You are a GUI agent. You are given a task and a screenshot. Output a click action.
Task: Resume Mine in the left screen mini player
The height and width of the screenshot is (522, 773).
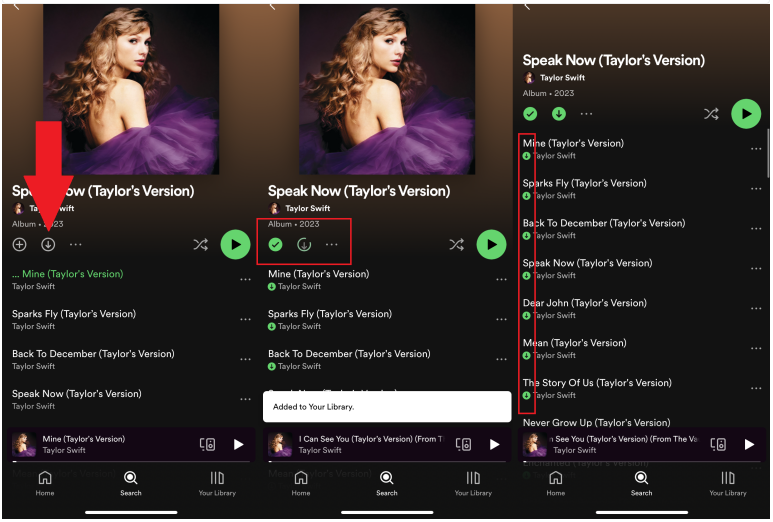[239, 445]
